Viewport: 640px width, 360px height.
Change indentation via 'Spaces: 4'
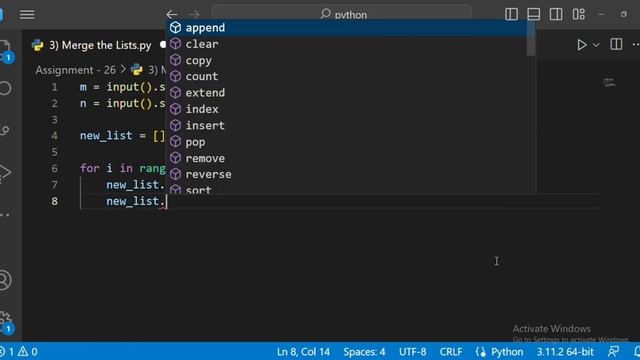coord(364,352)
